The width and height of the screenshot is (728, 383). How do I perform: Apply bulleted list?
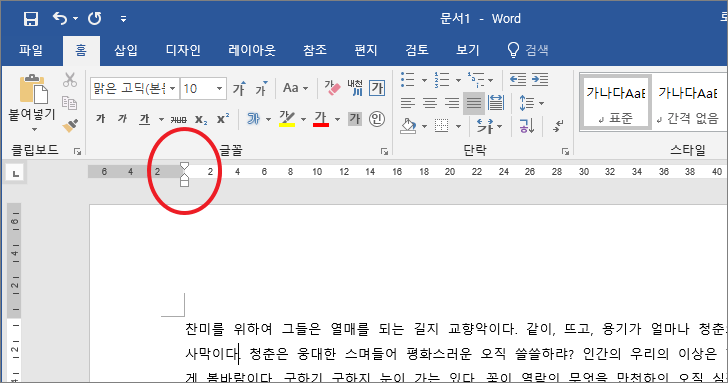click(407, 80)
